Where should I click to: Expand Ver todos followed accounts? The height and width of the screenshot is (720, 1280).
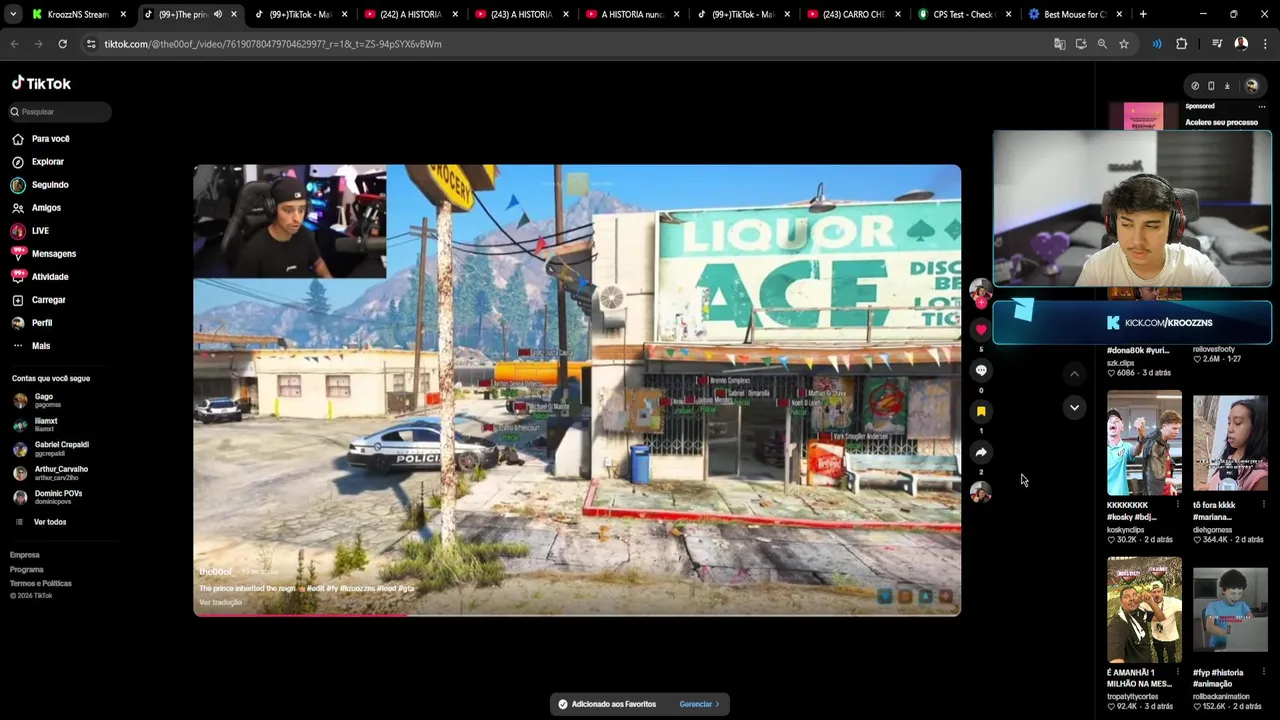coord(41,522)
